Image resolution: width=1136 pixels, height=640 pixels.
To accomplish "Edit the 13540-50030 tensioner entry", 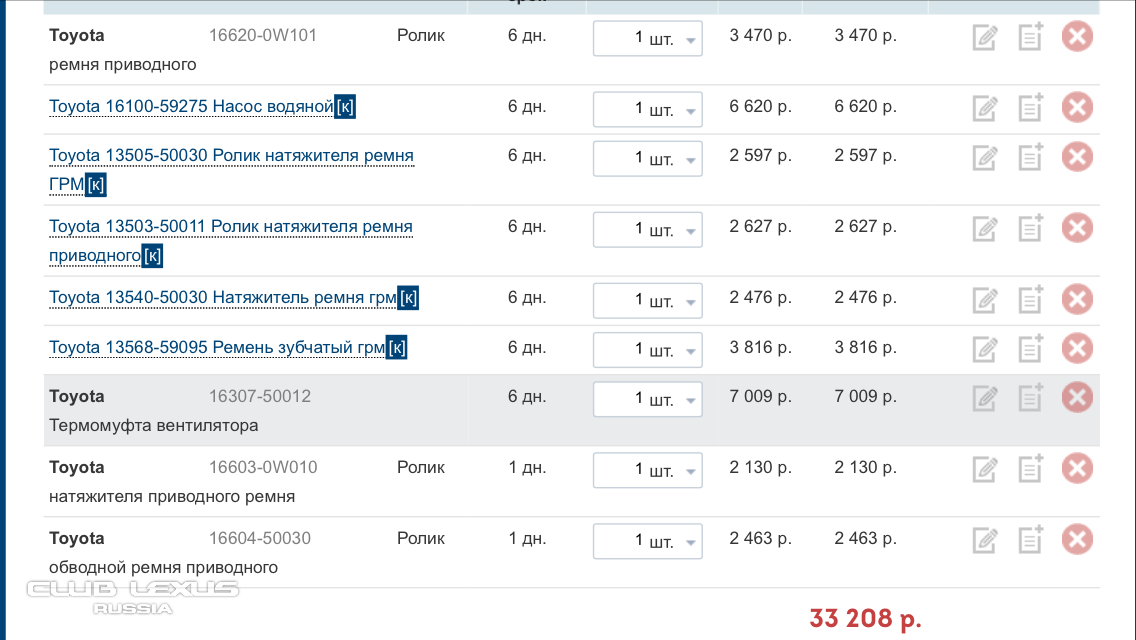I will pos(985,299).
